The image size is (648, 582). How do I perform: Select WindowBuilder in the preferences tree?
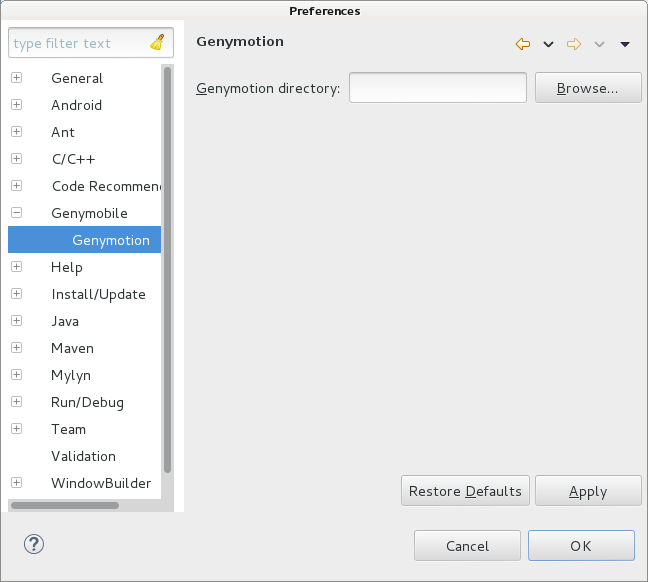(101, 483)
